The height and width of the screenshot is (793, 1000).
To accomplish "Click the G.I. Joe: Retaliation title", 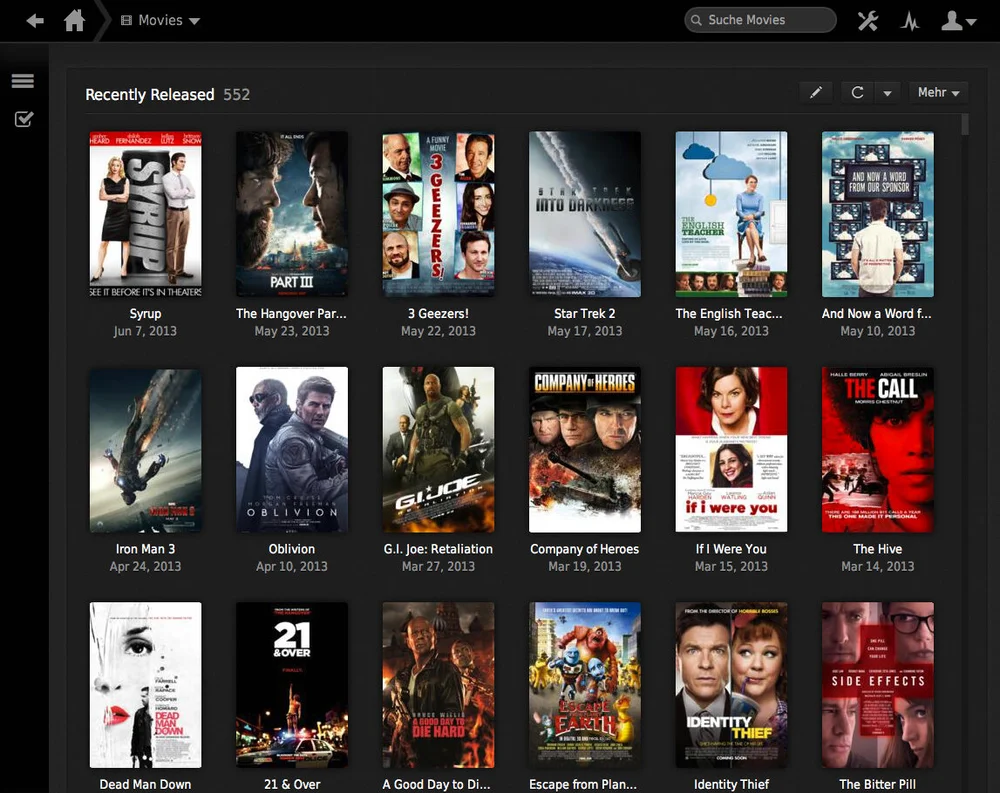I will coord(438,549).
